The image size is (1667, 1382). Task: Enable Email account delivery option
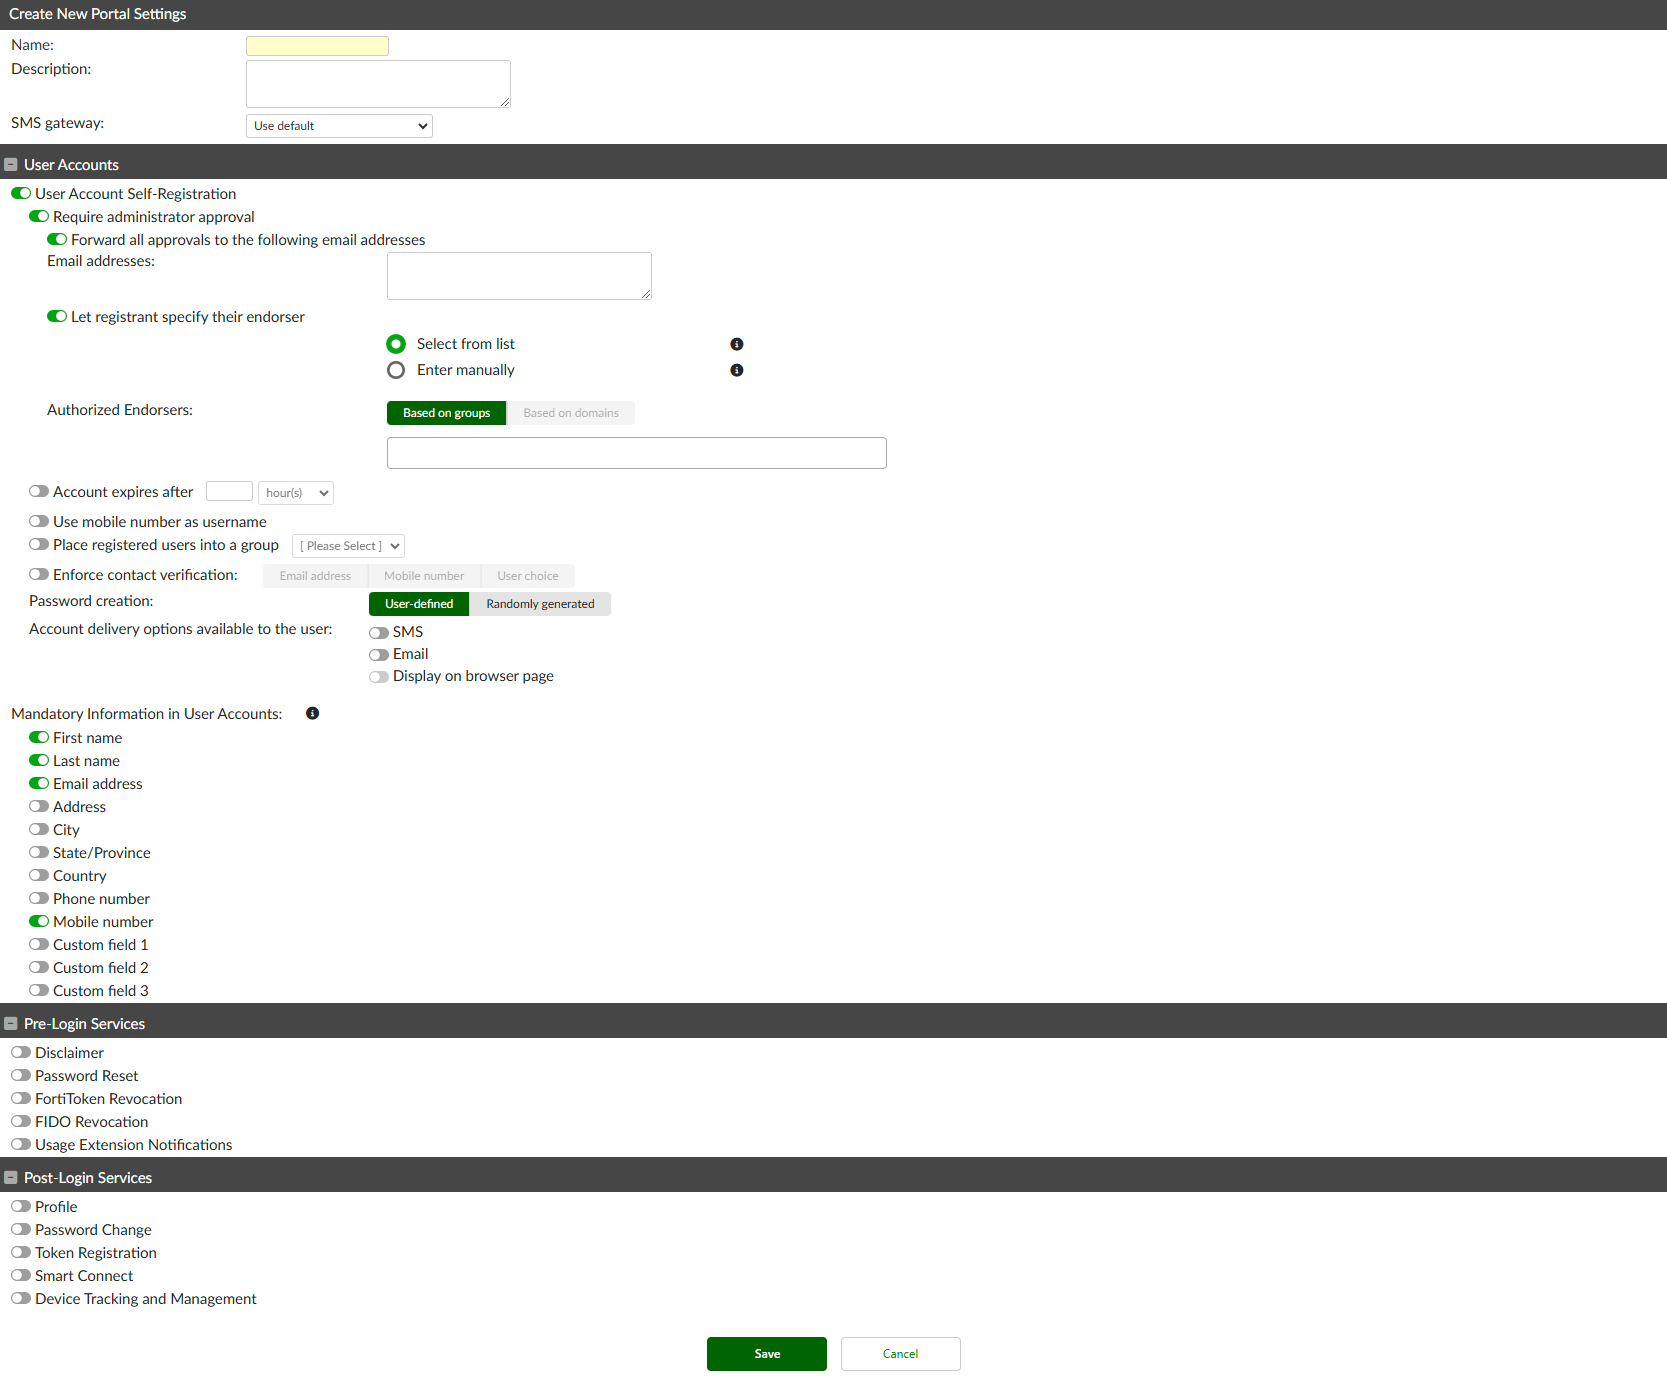point(379,655)
